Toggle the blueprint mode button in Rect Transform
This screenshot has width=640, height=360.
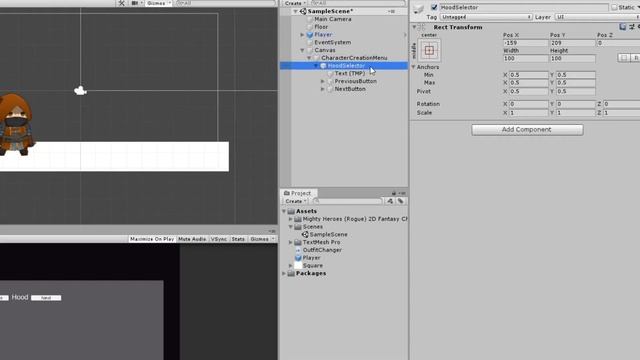pyautogui.click(x=624, y=58)
